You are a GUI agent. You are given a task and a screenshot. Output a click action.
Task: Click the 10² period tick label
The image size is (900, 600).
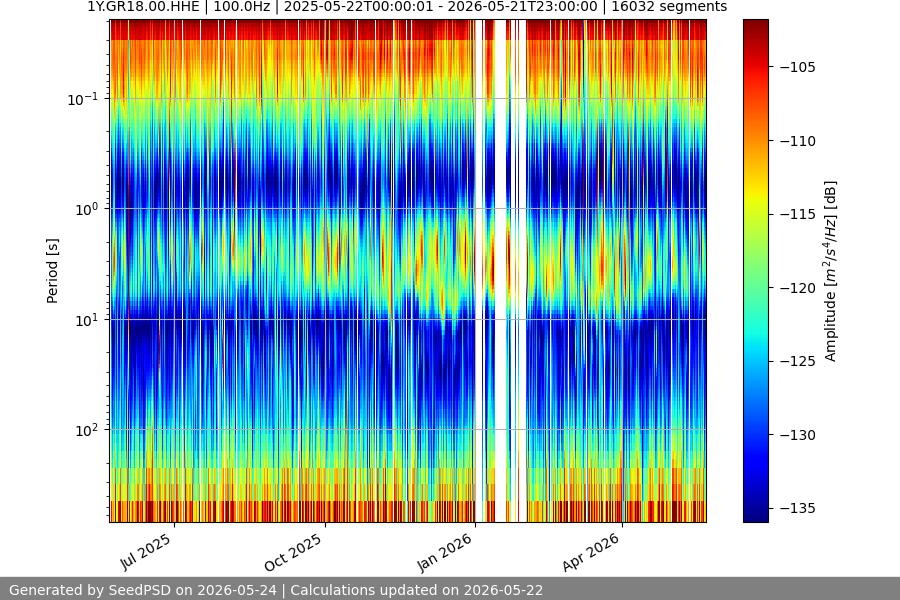pos(86,430)
